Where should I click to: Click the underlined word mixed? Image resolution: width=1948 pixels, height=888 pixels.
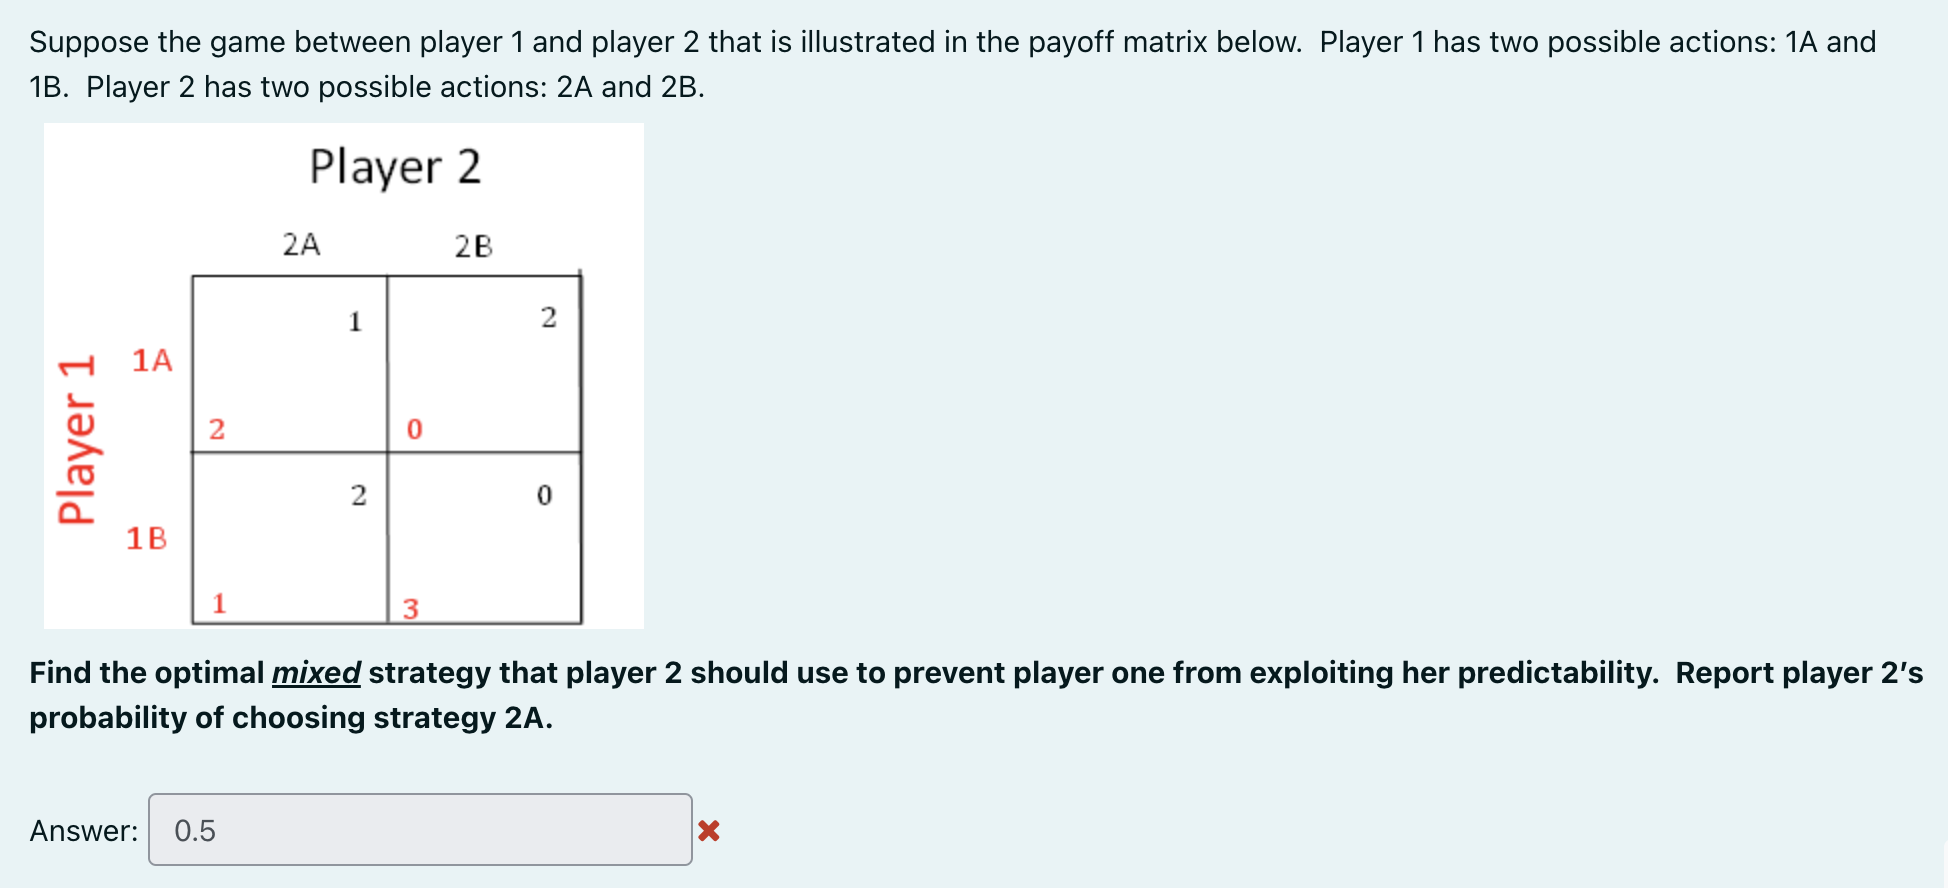click(315, 673)
